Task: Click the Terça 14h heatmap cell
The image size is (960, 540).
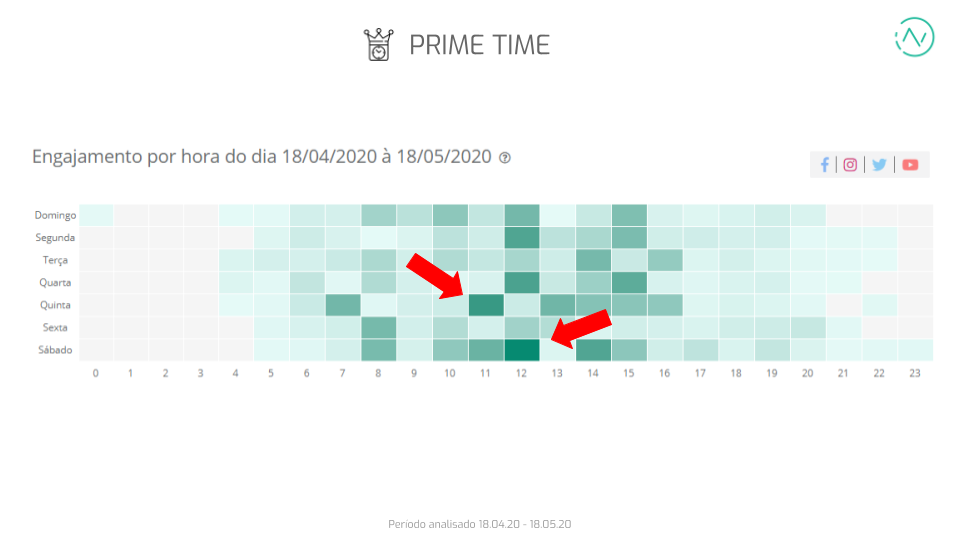Action: tap(593, 260)
